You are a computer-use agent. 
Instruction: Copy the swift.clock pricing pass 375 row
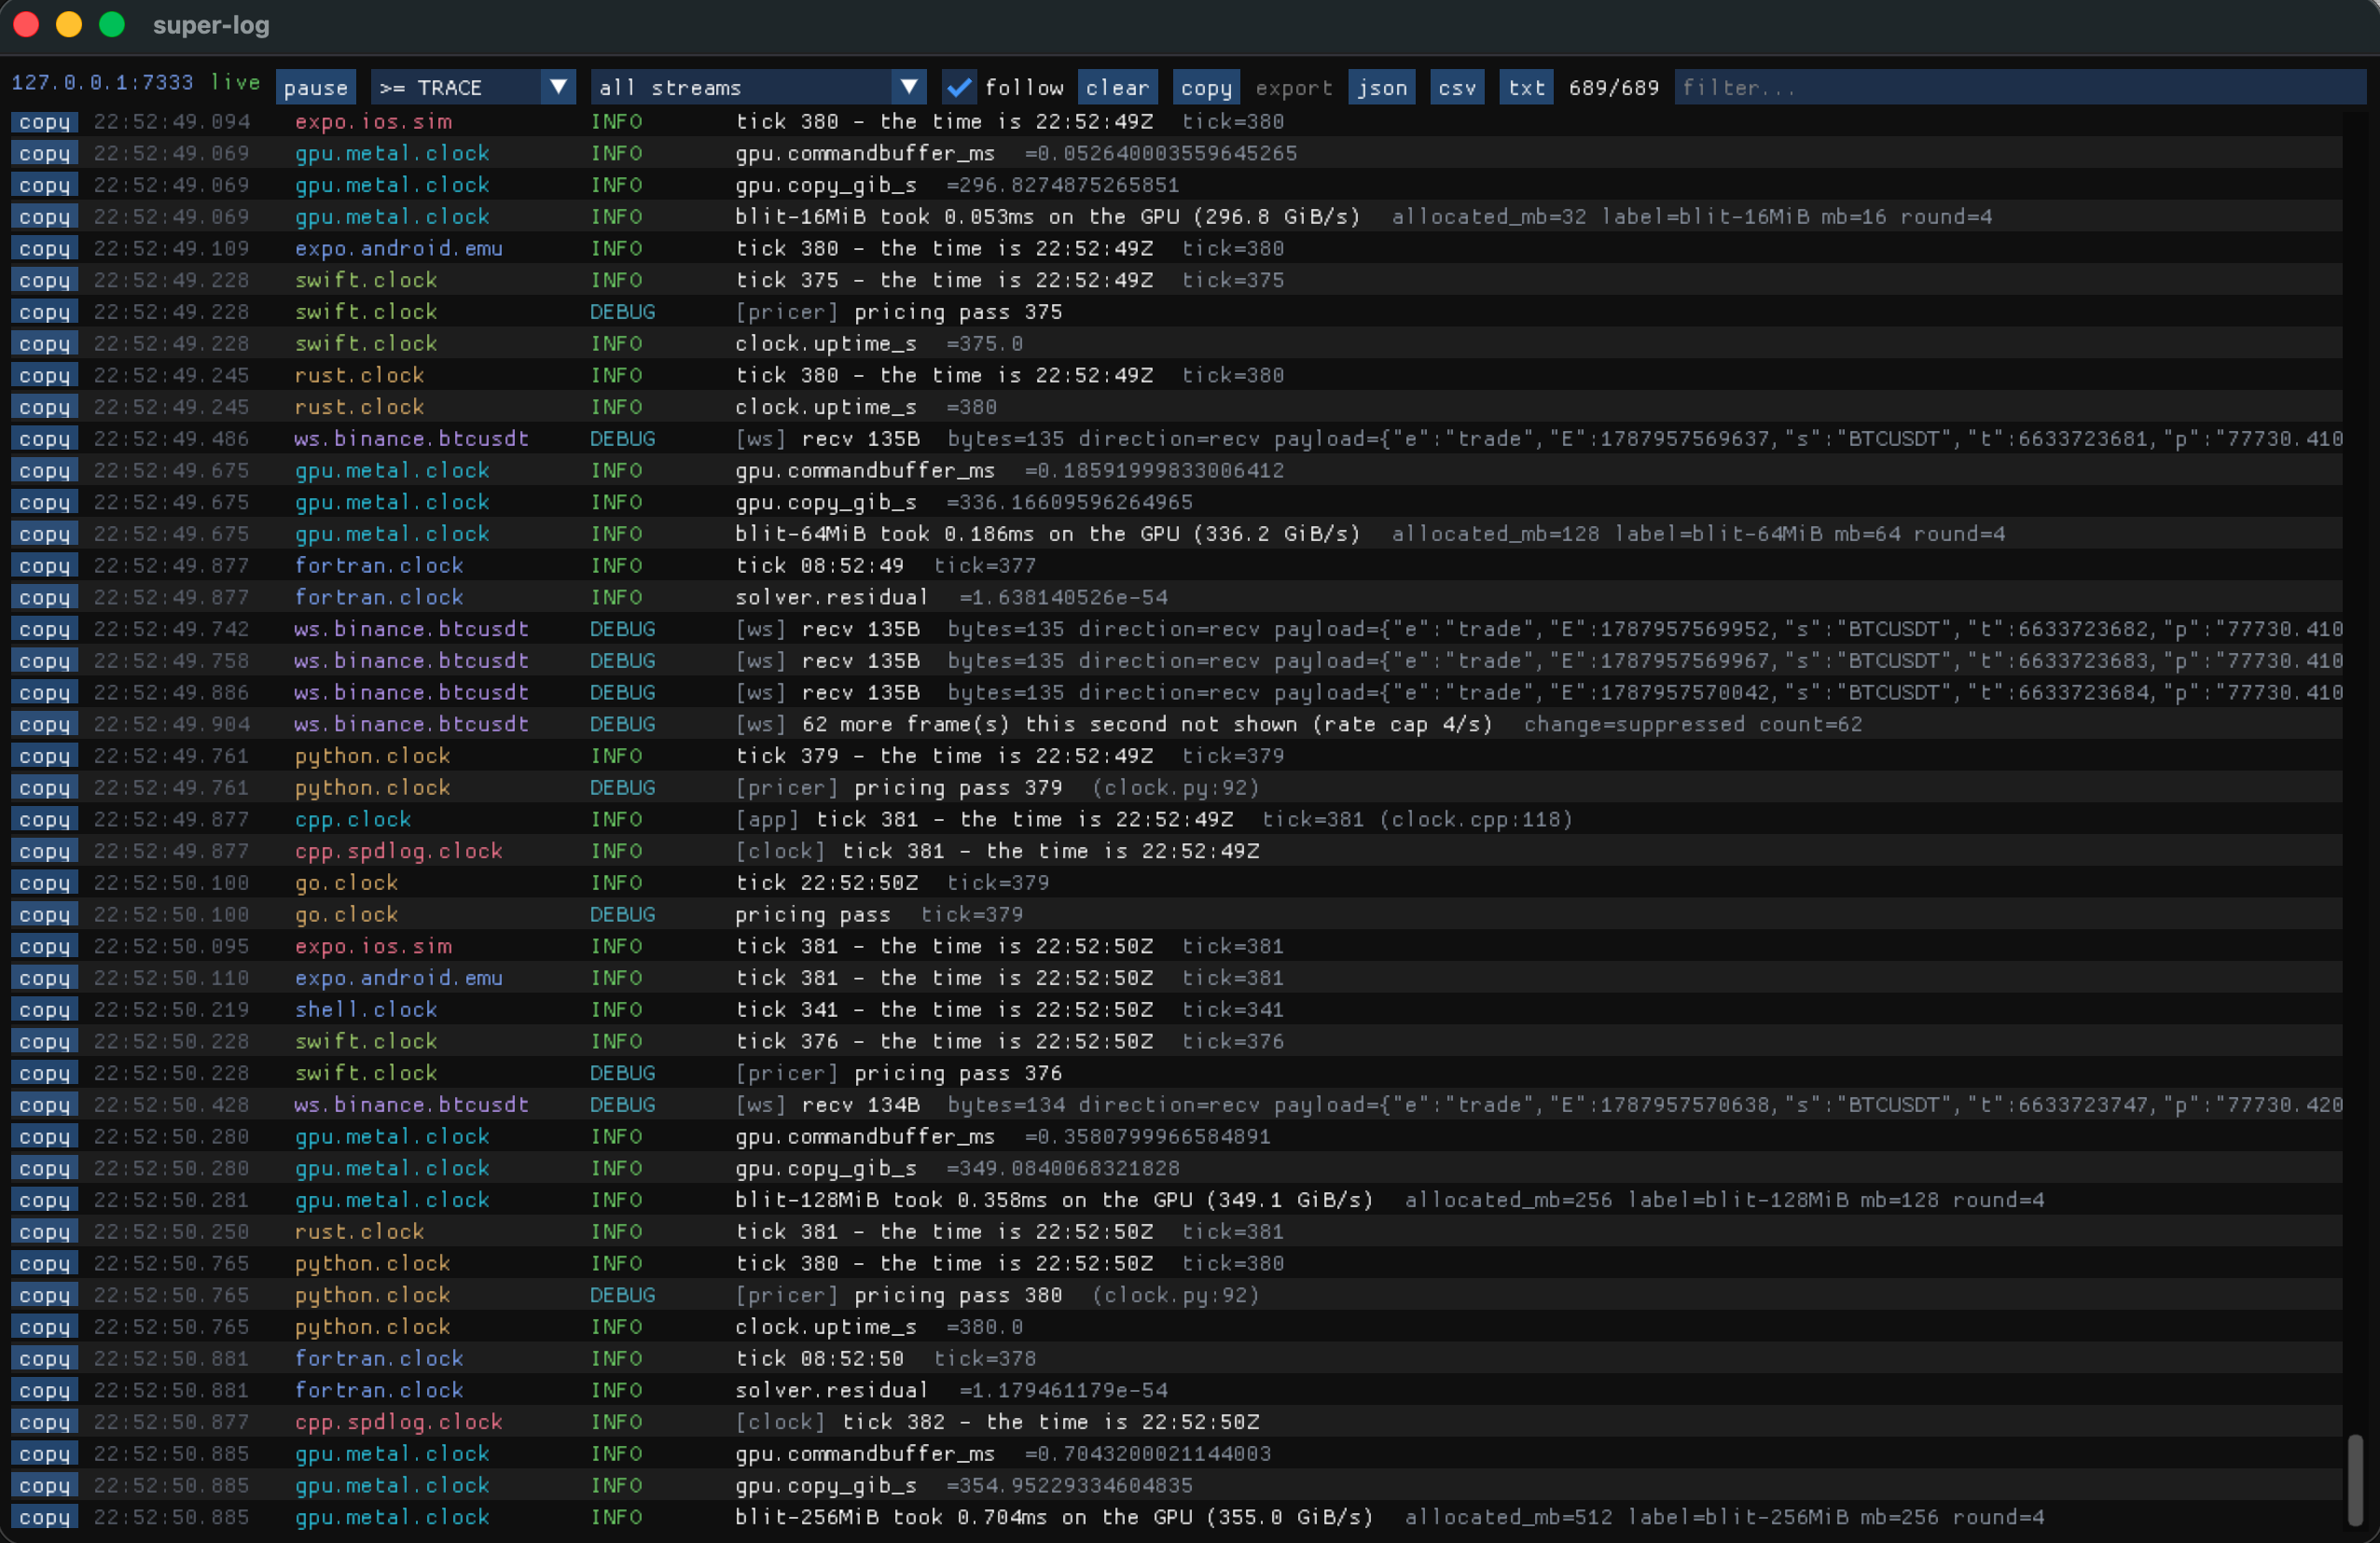click(44, 312)
